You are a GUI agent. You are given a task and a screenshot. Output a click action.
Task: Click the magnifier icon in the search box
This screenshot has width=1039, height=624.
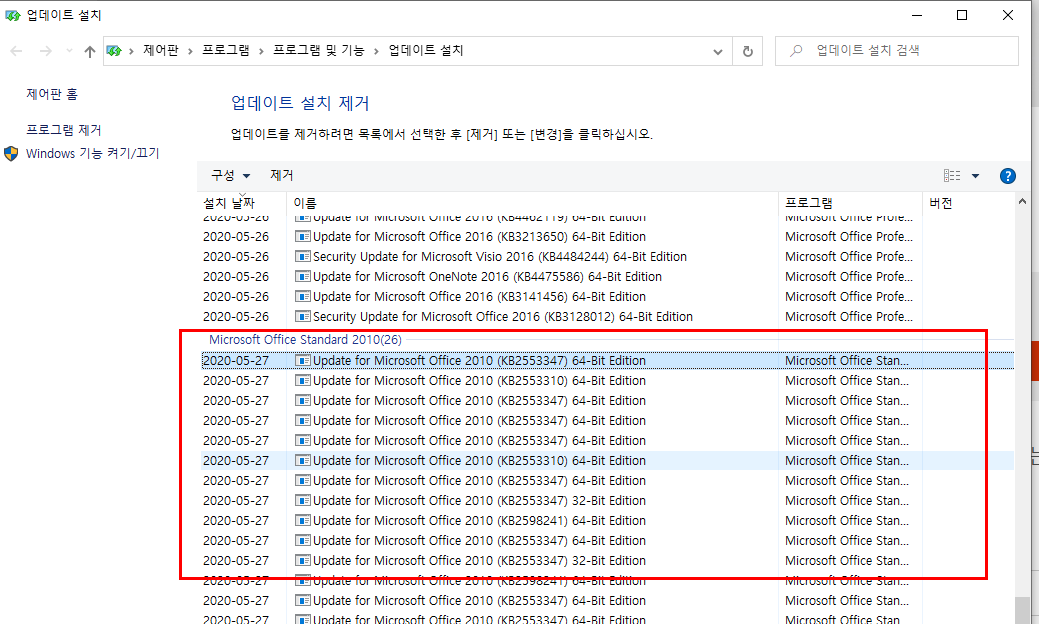796,50
